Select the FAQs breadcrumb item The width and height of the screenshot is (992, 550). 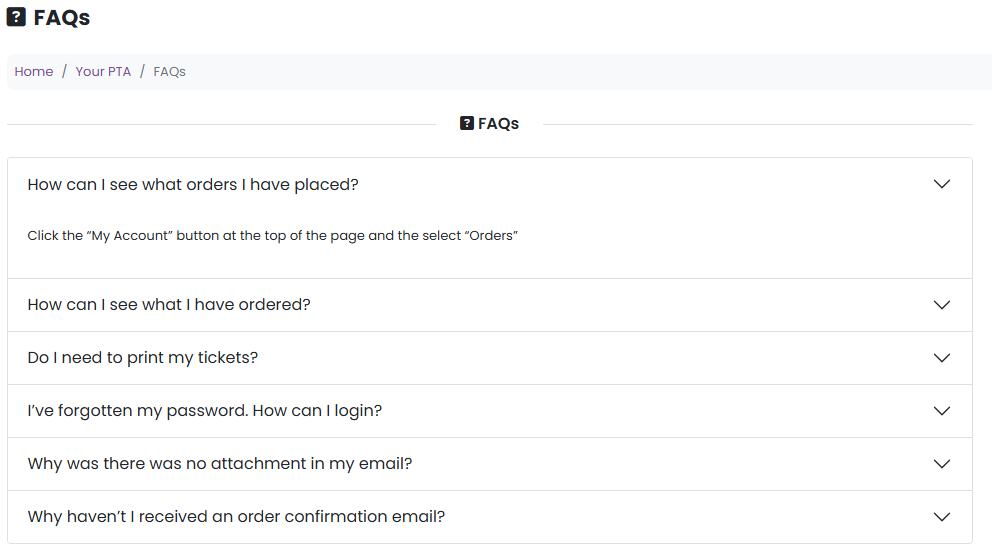coord(169,72)
